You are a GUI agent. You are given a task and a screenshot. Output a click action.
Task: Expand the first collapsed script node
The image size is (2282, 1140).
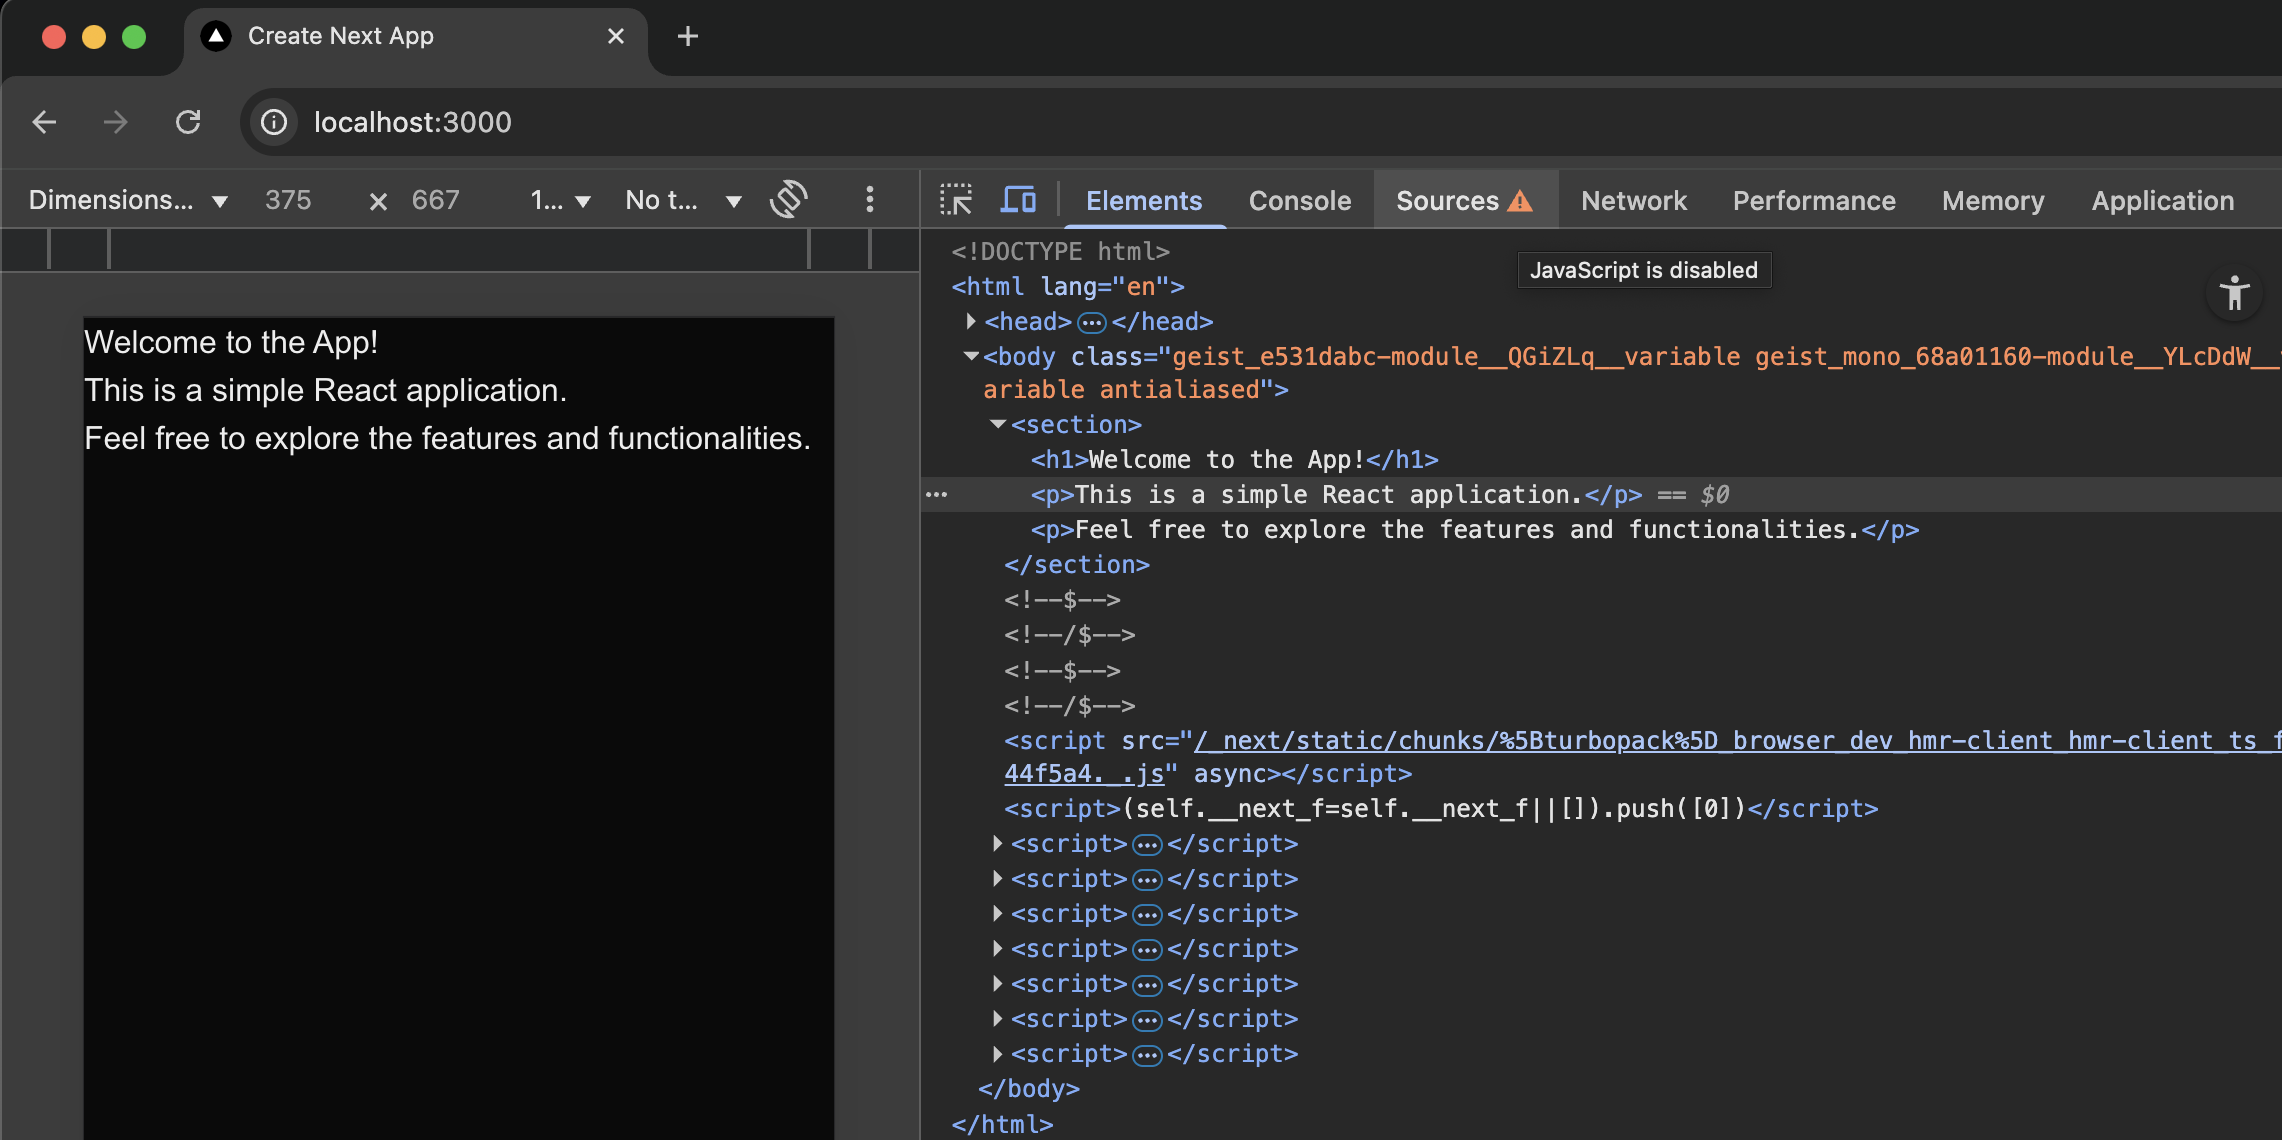[x=997, y=843]
